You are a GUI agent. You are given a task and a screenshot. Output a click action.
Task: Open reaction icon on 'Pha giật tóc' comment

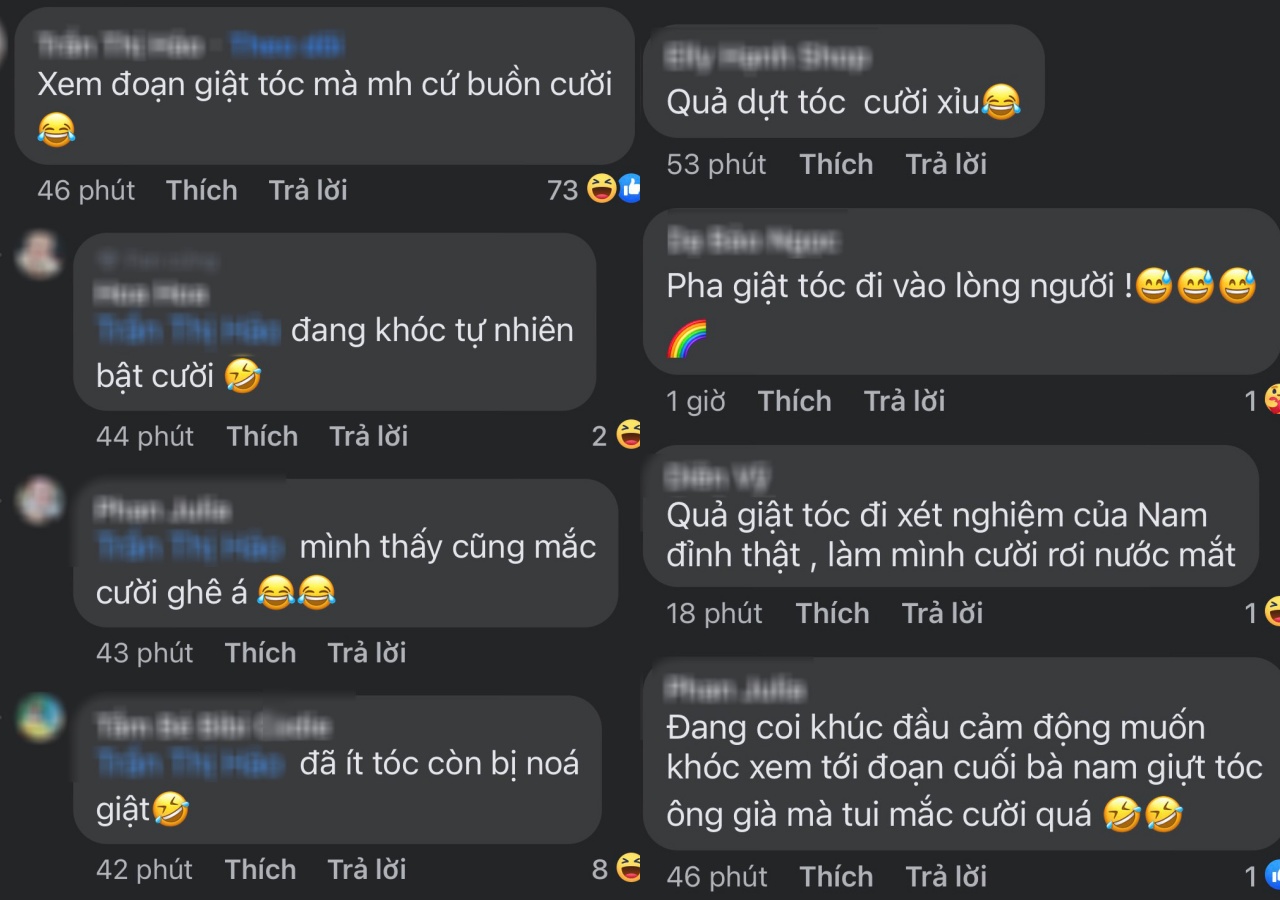coord(1271,400)
